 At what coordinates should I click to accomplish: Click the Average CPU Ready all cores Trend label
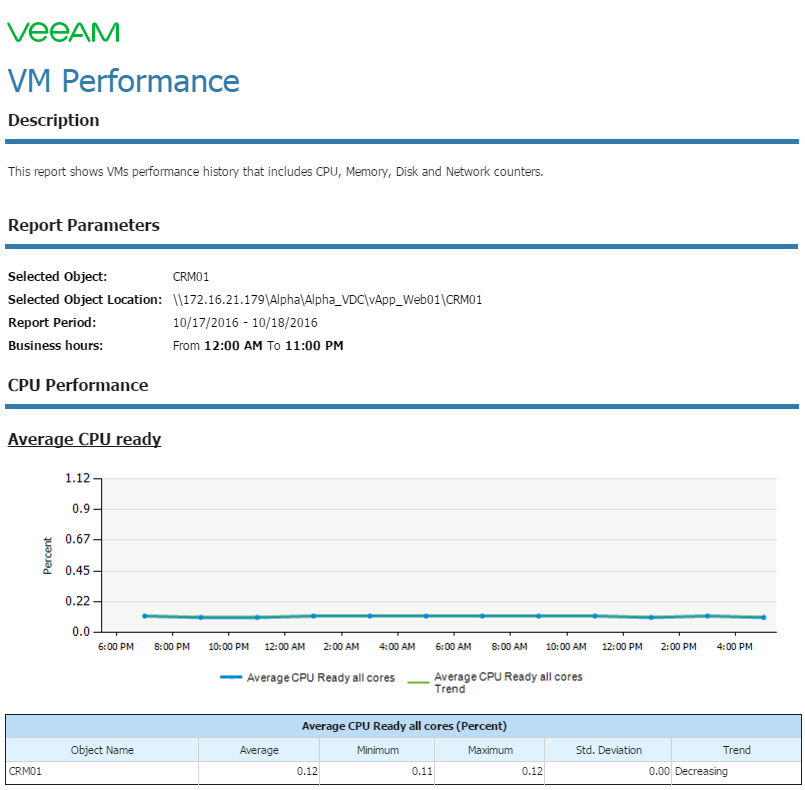pos(508,683)
